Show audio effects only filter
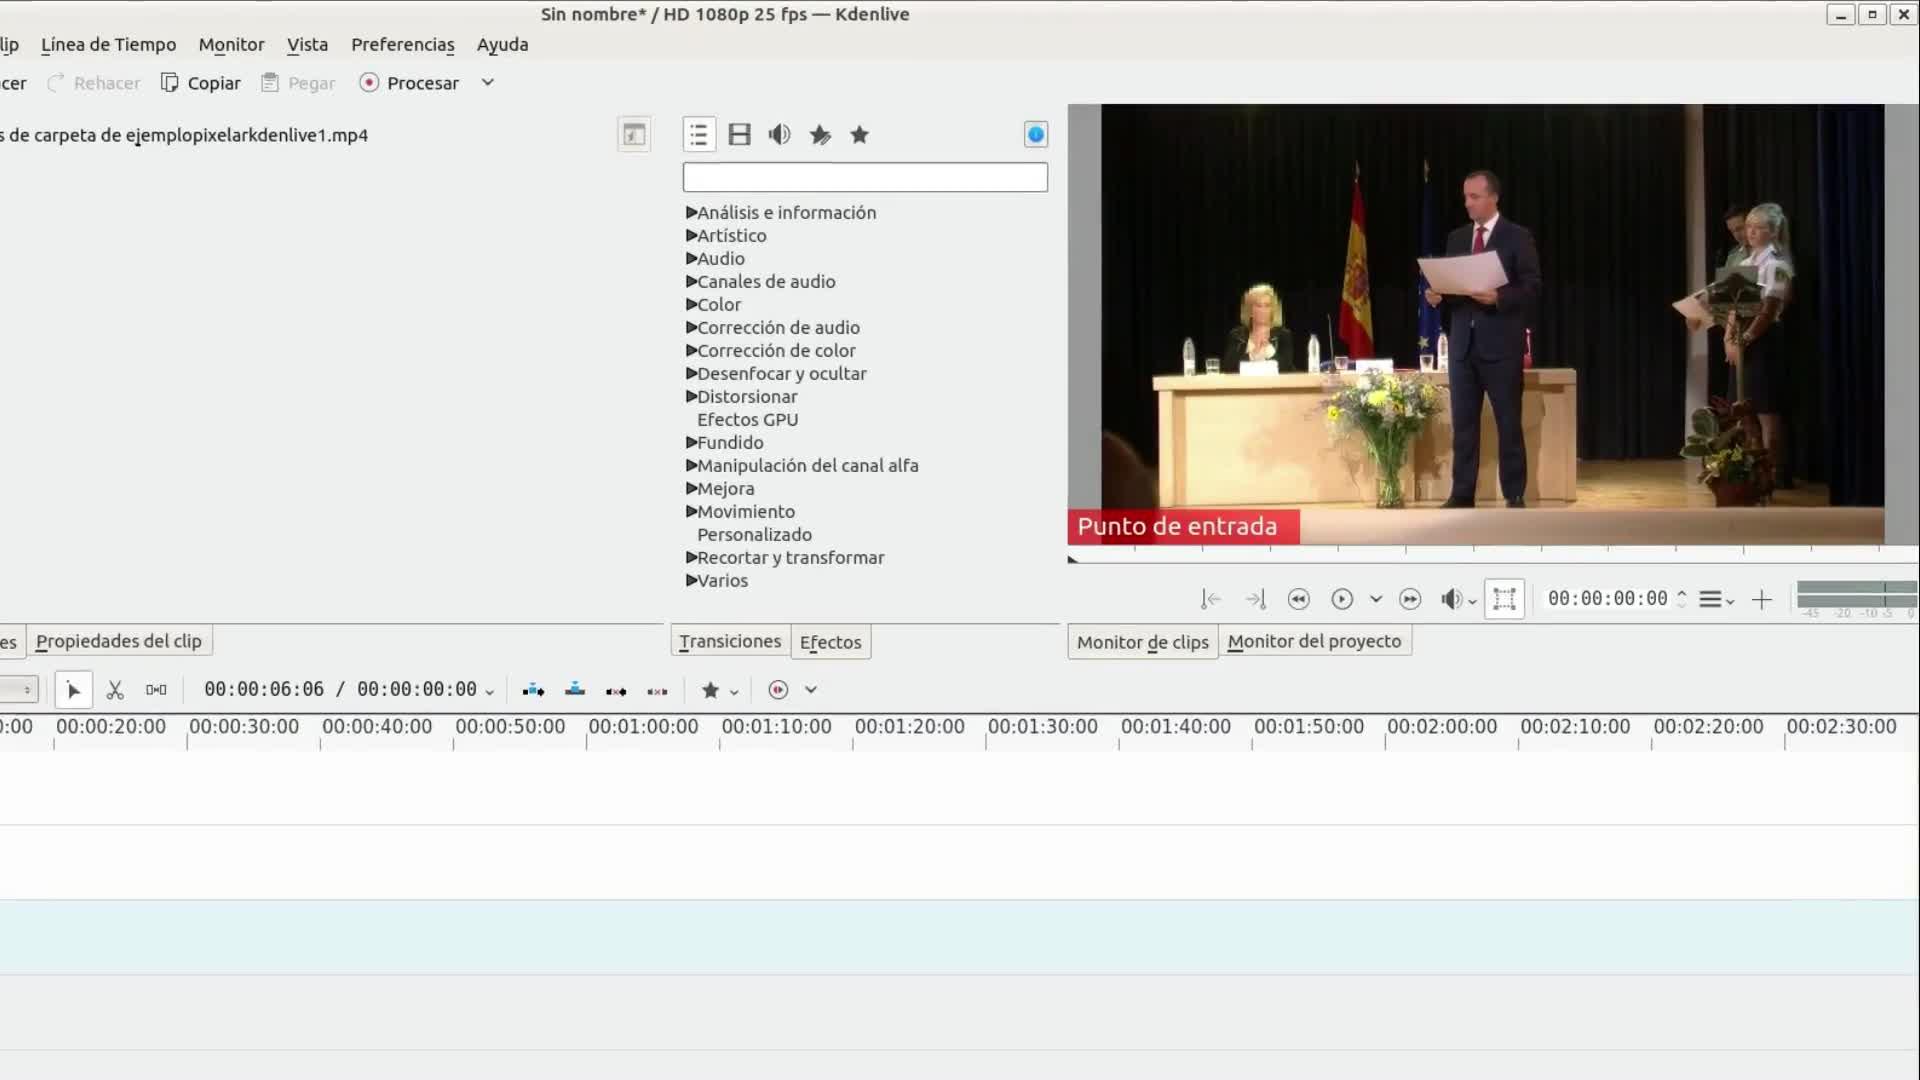This screenshot has height=1080, width=1920. pos(779,135)
